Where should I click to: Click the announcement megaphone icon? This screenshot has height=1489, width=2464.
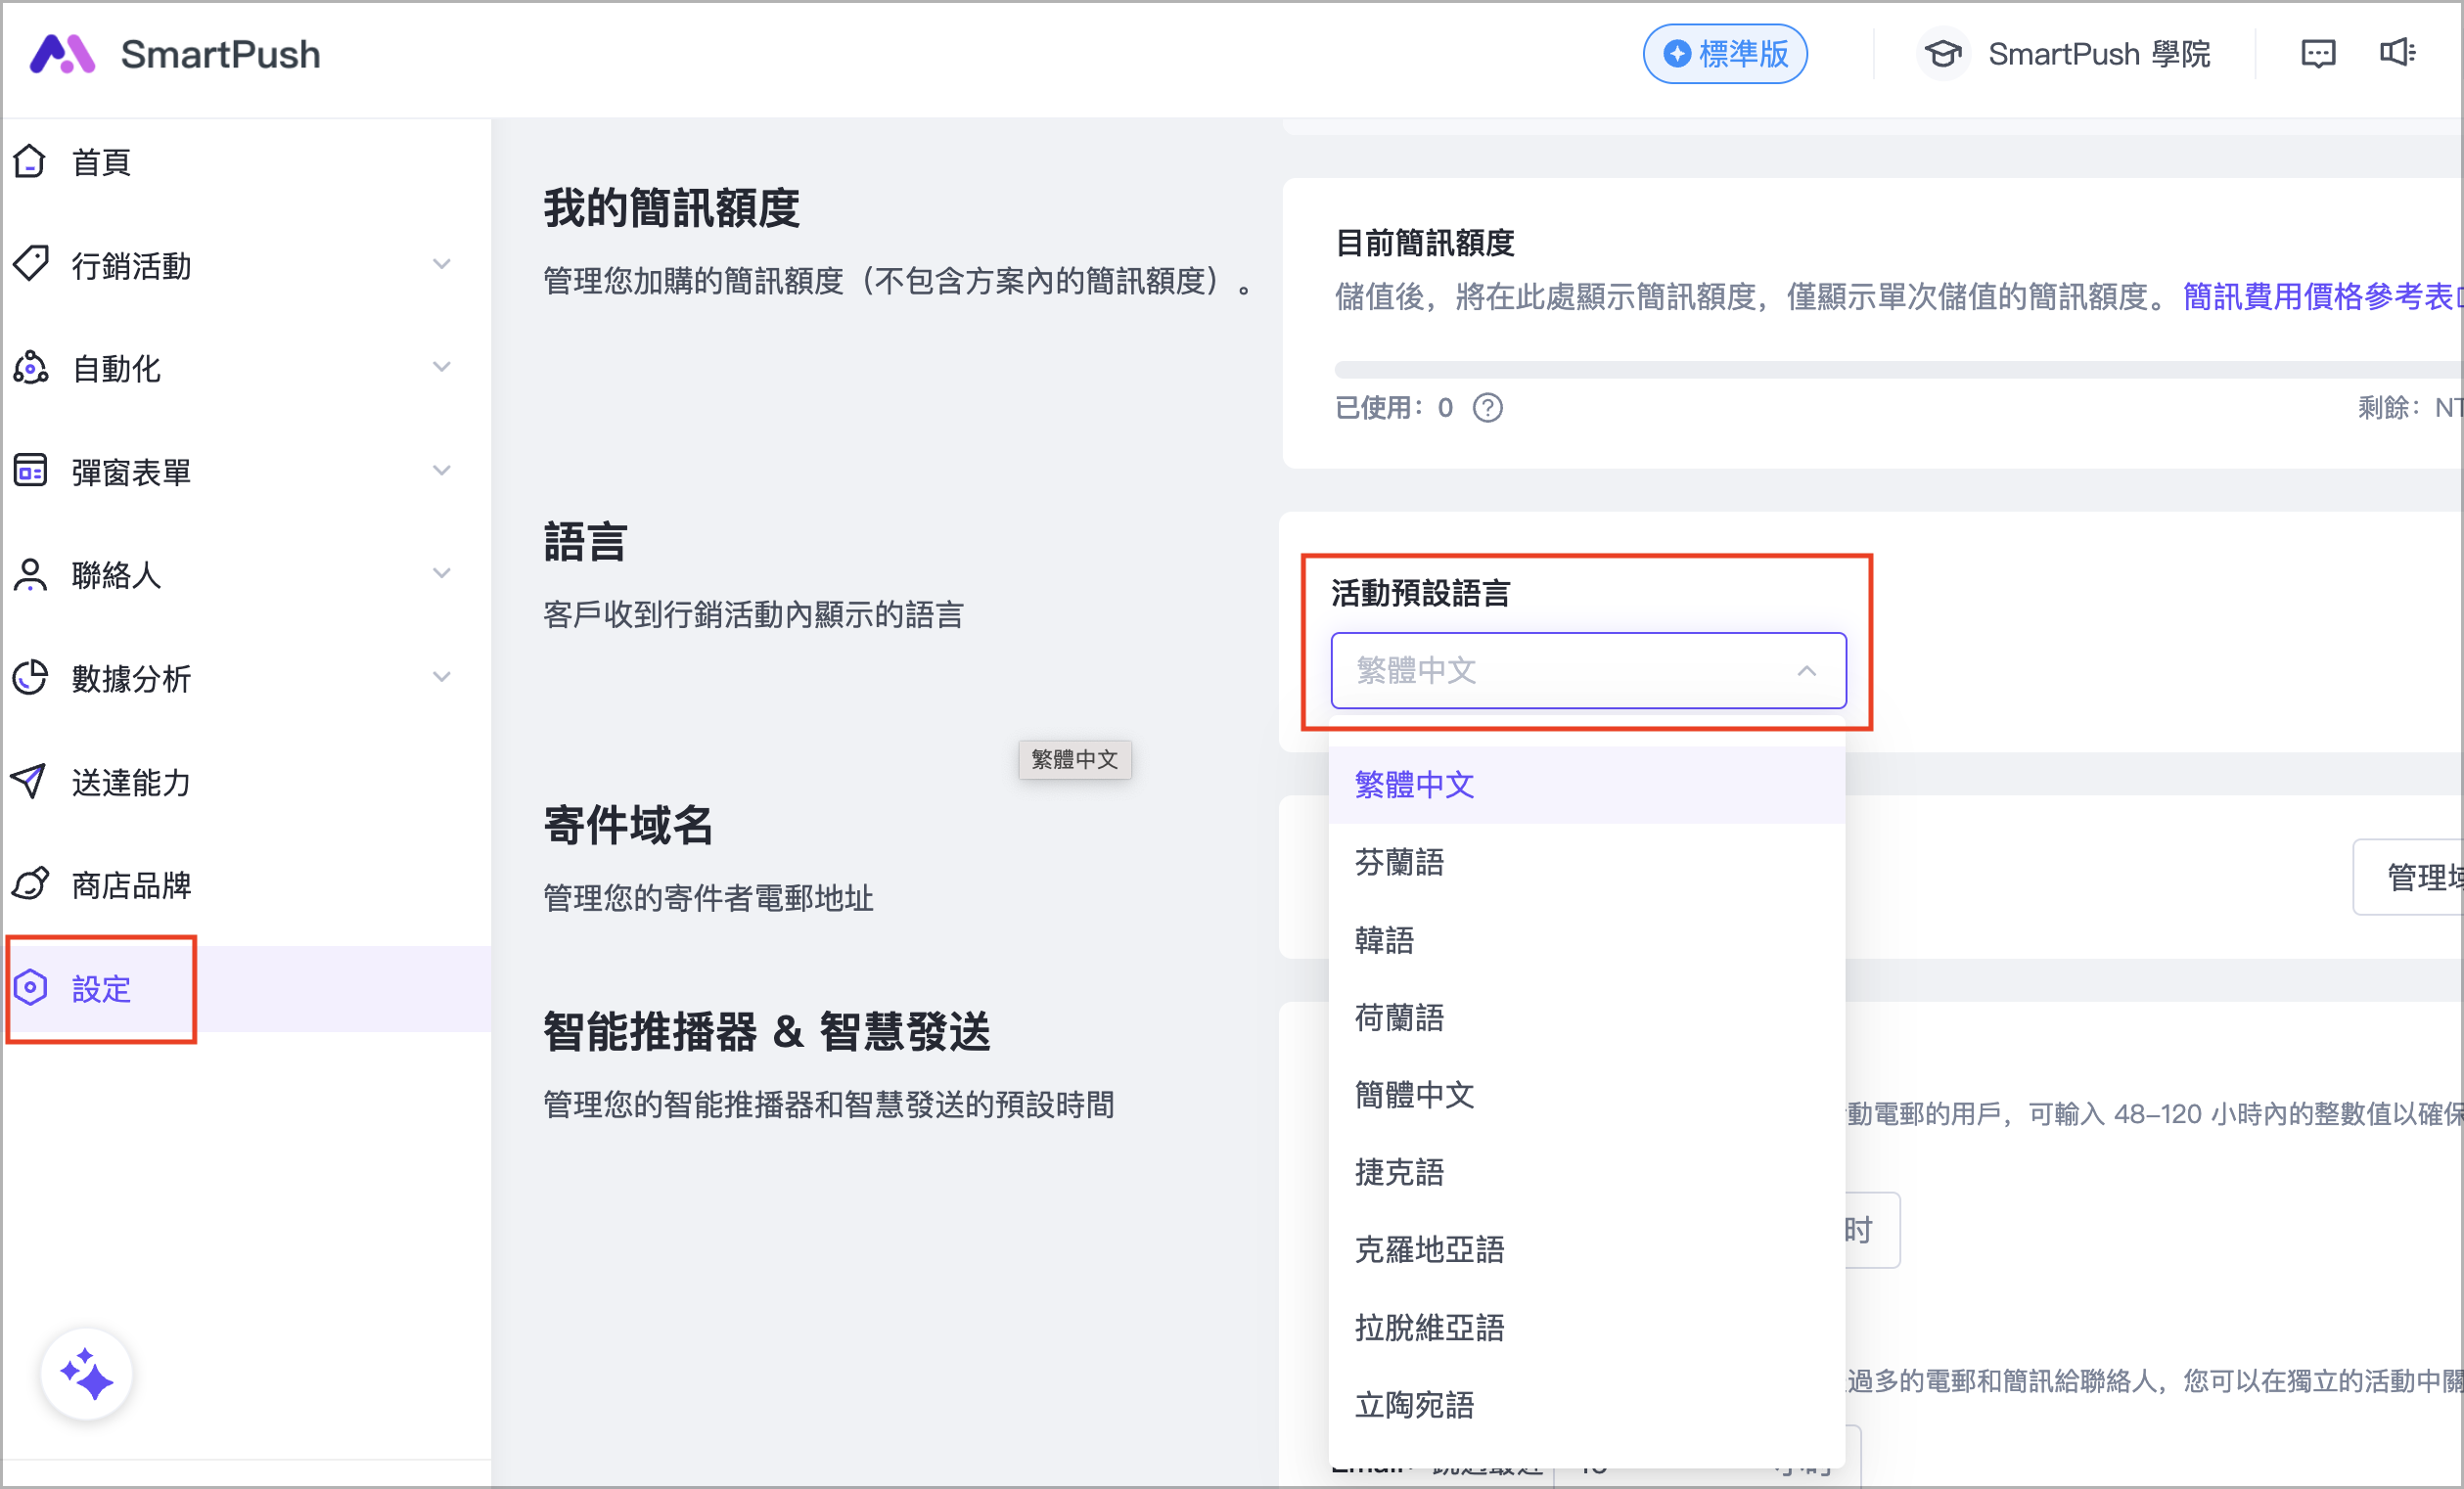point(2398,52)
